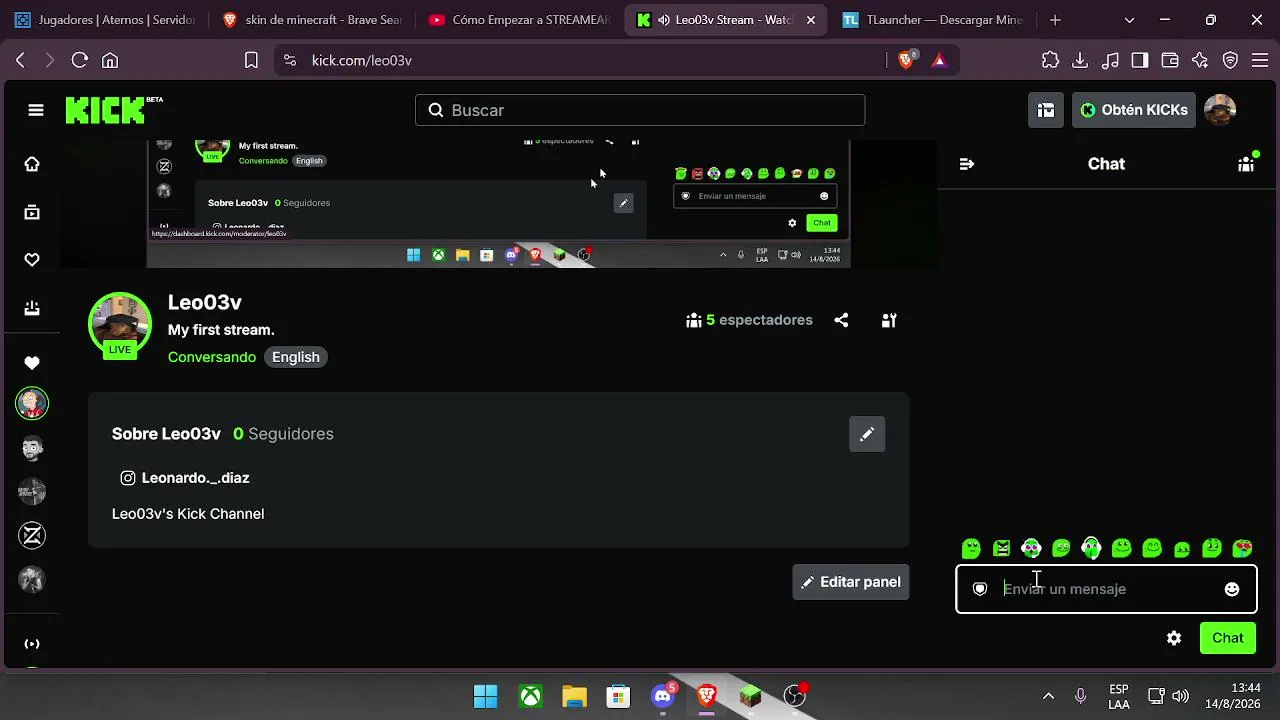Open the crossed-Z logo channel in the sidebar
The width and height of the screenshot is (1280, 720).
(32, 536)
